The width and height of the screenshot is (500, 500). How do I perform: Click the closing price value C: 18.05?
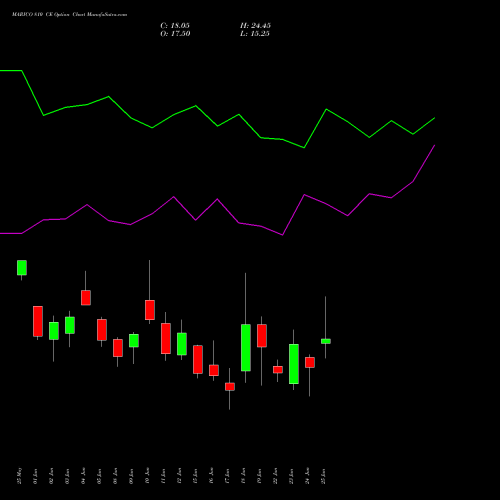point(175,26)
